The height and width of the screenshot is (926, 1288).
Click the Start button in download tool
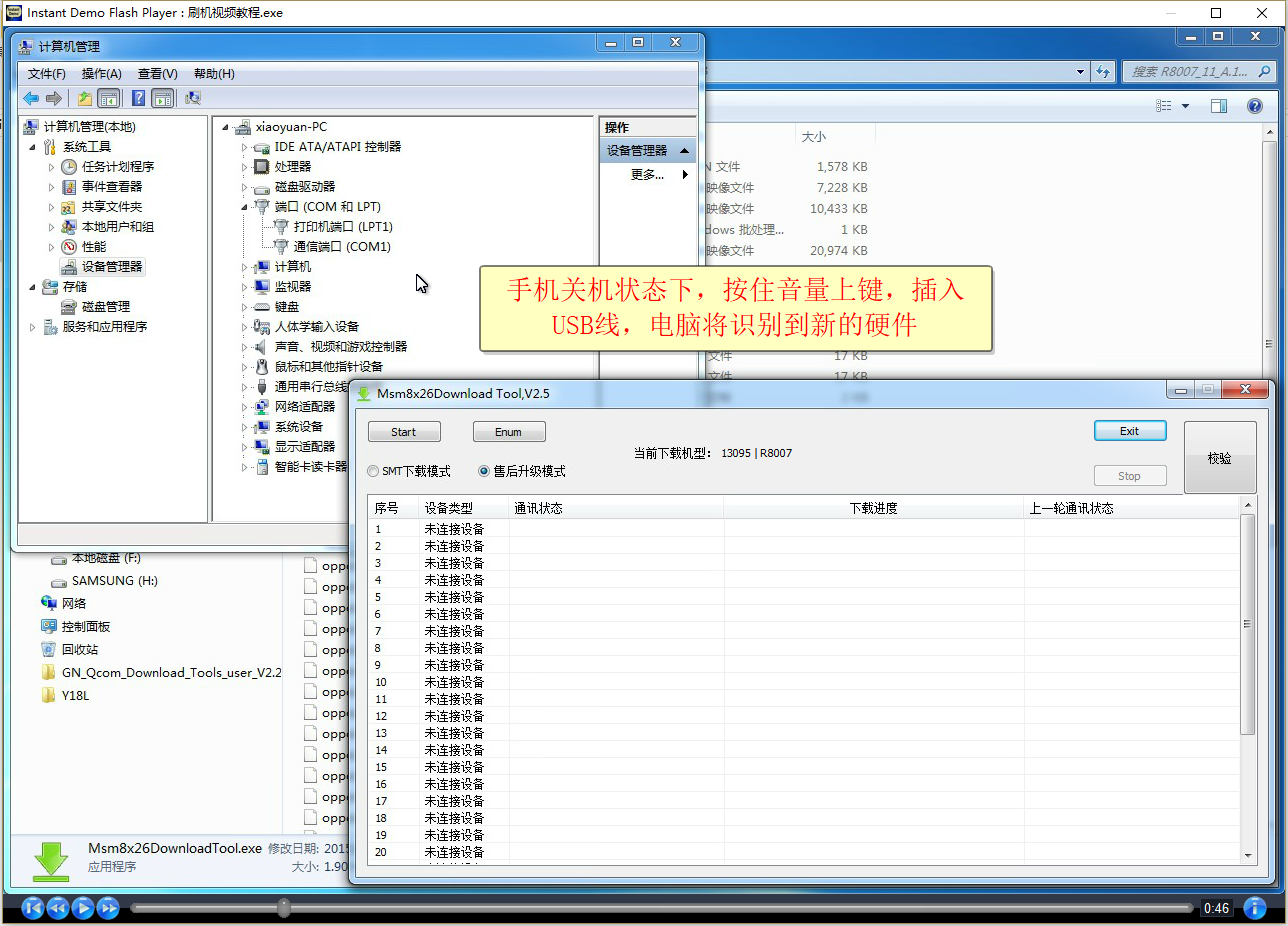[x=404, y=432]
